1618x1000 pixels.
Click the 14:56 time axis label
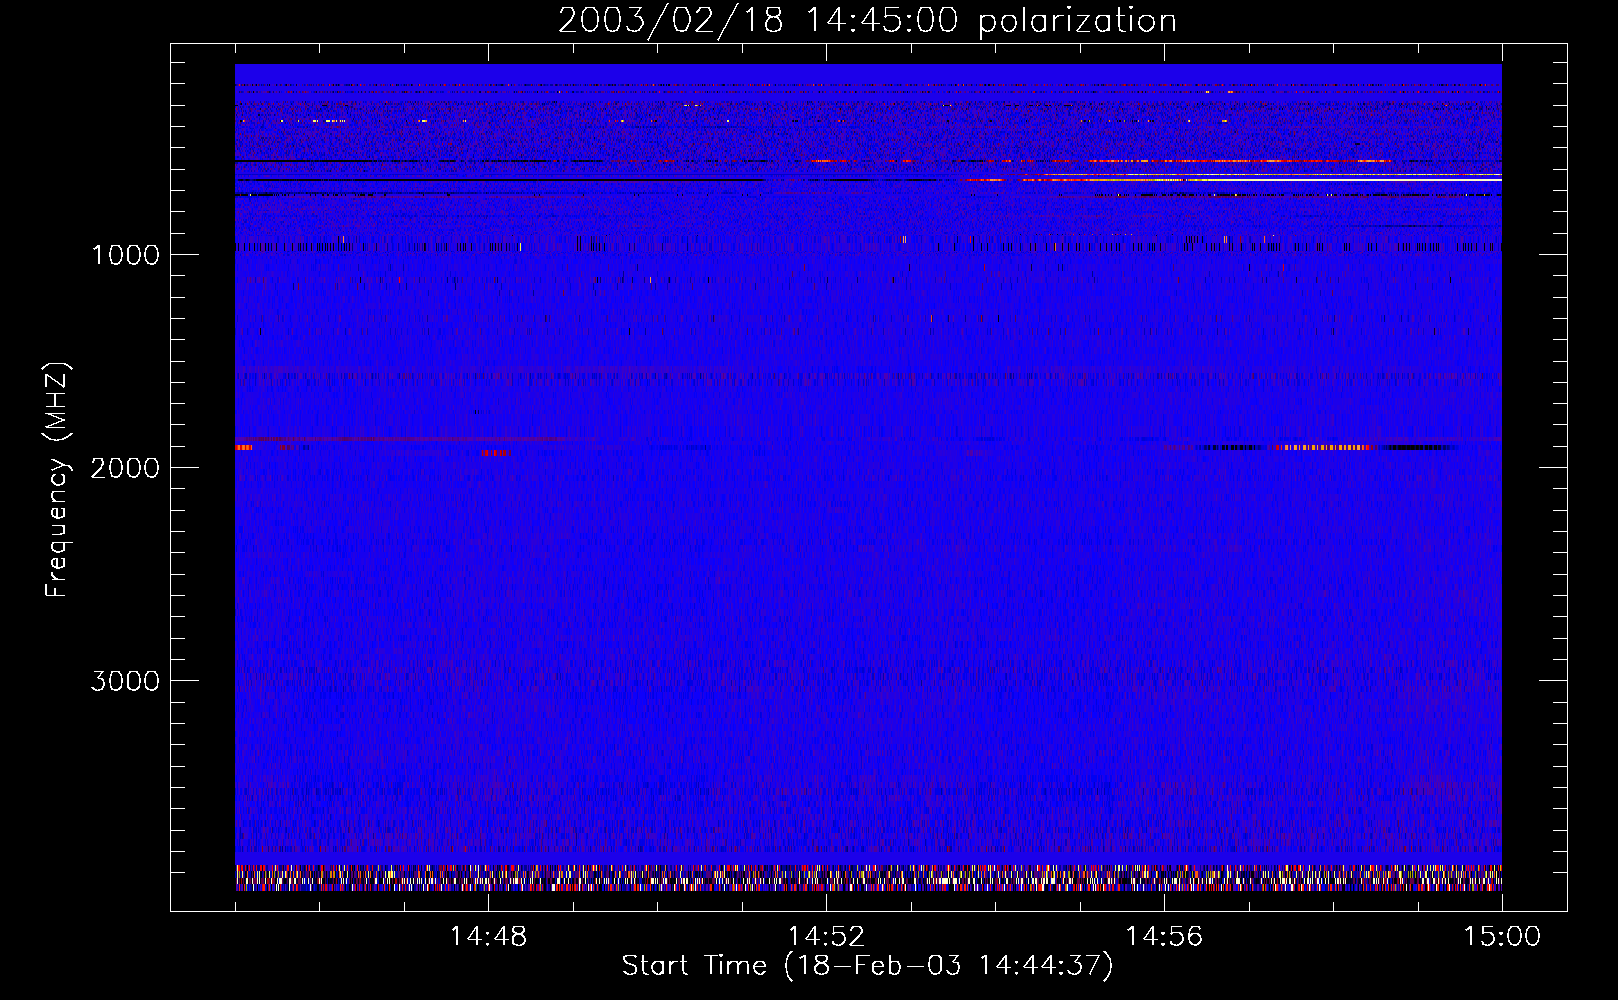[1164, 937]
